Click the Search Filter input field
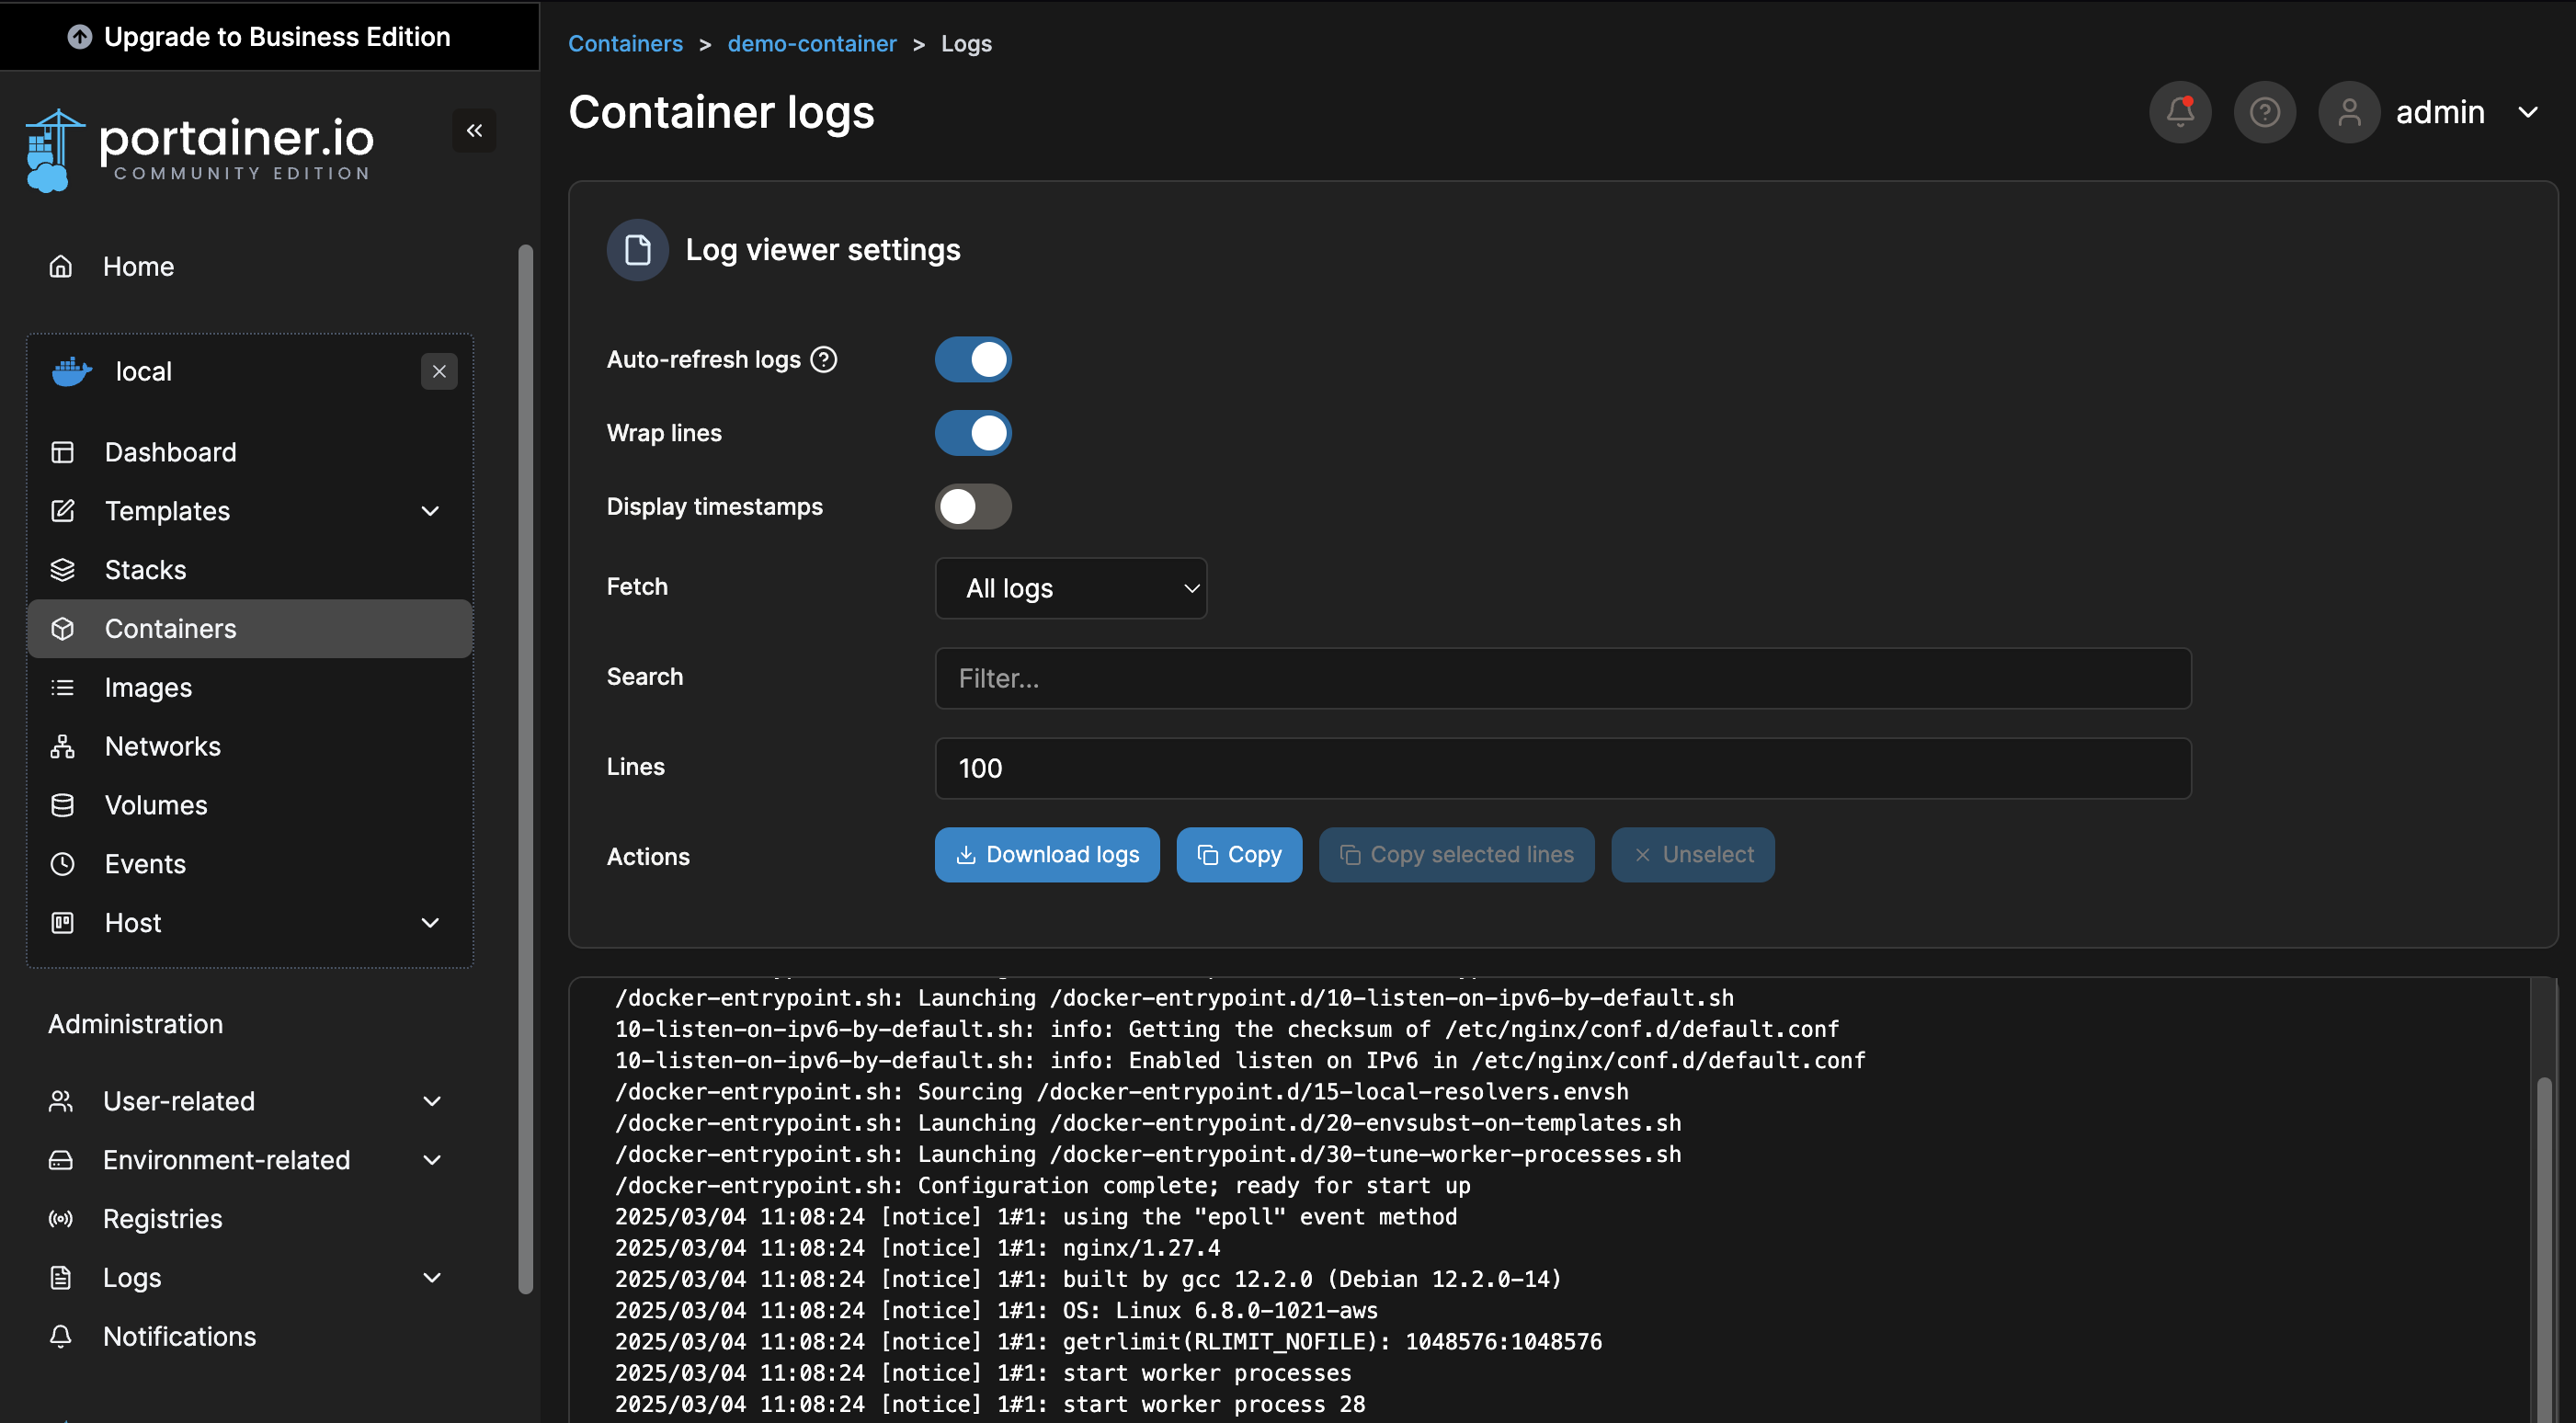The width and height of the screenshot is (2576, 1423). (1563, 679)
